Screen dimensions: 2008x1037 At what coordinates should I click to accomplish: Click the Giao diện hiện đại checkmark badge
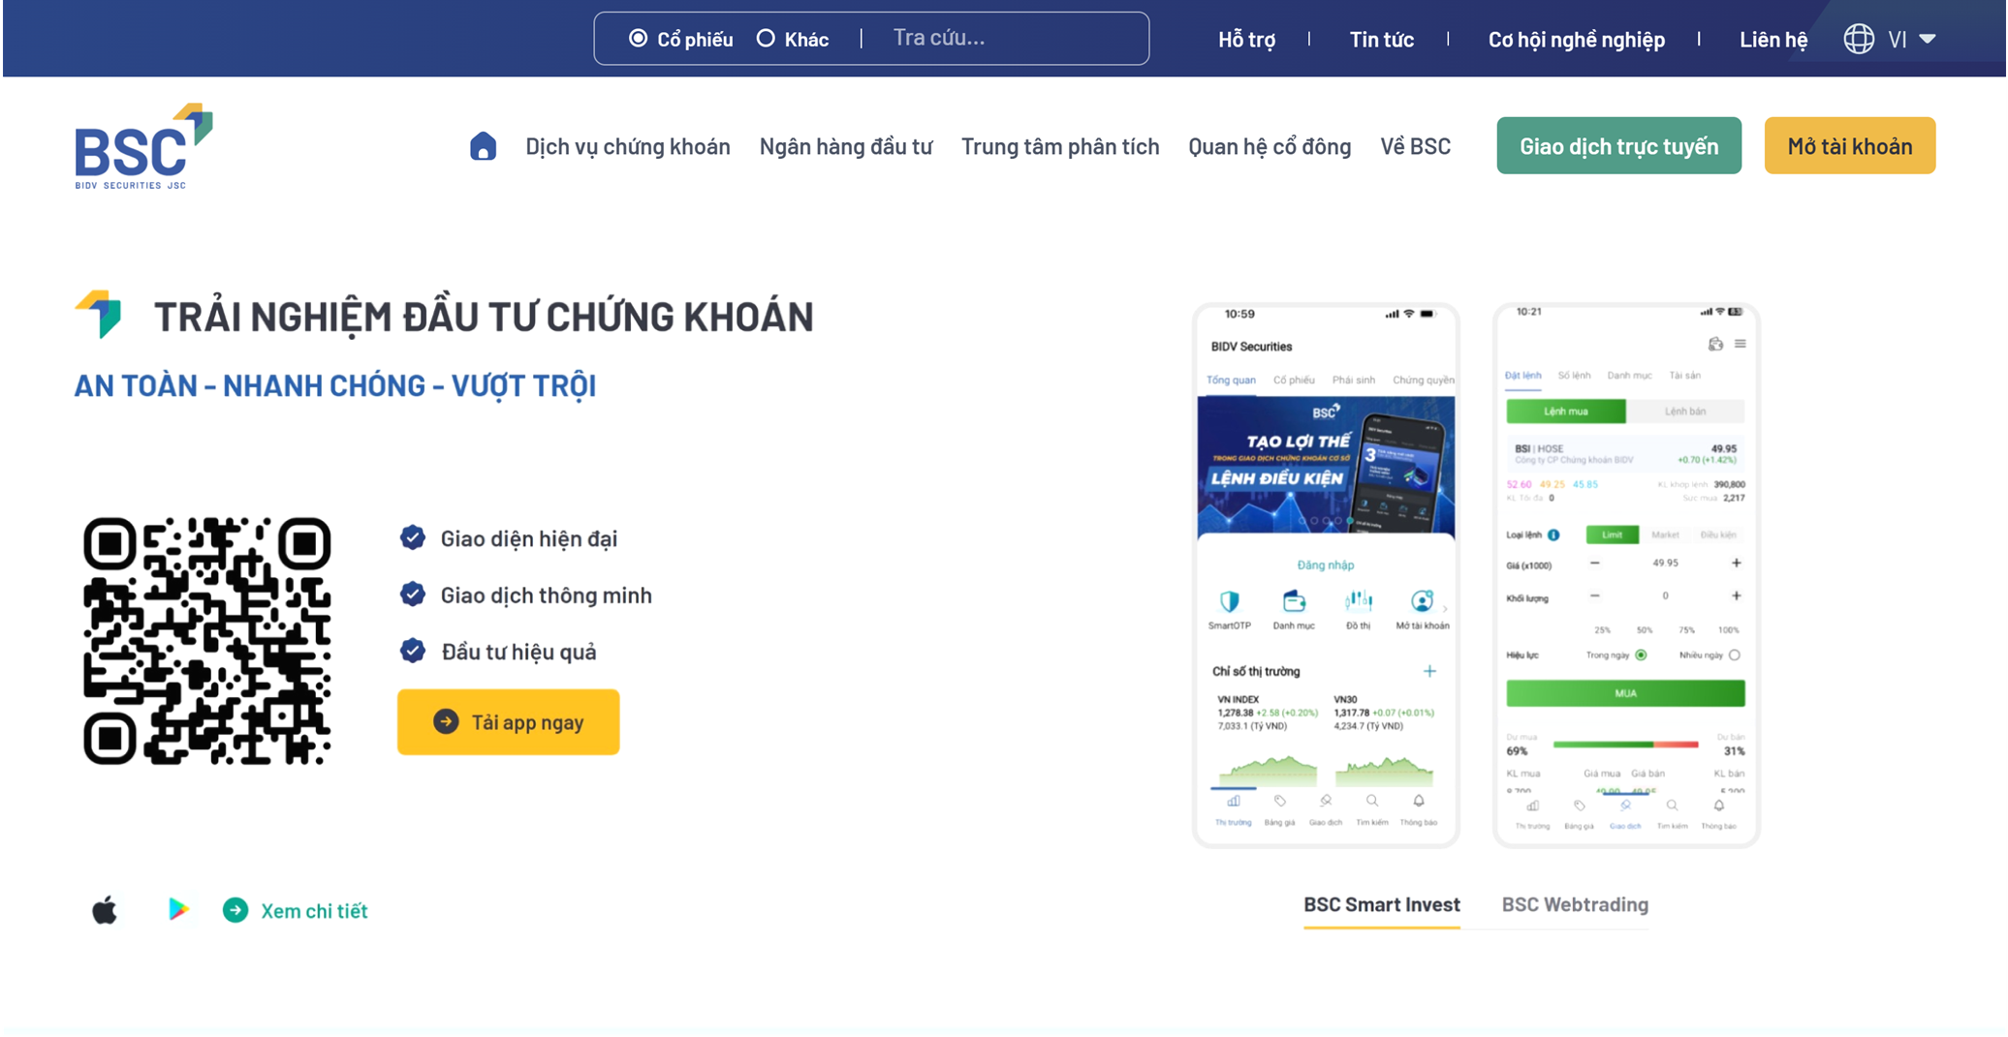tap(412, 538)
